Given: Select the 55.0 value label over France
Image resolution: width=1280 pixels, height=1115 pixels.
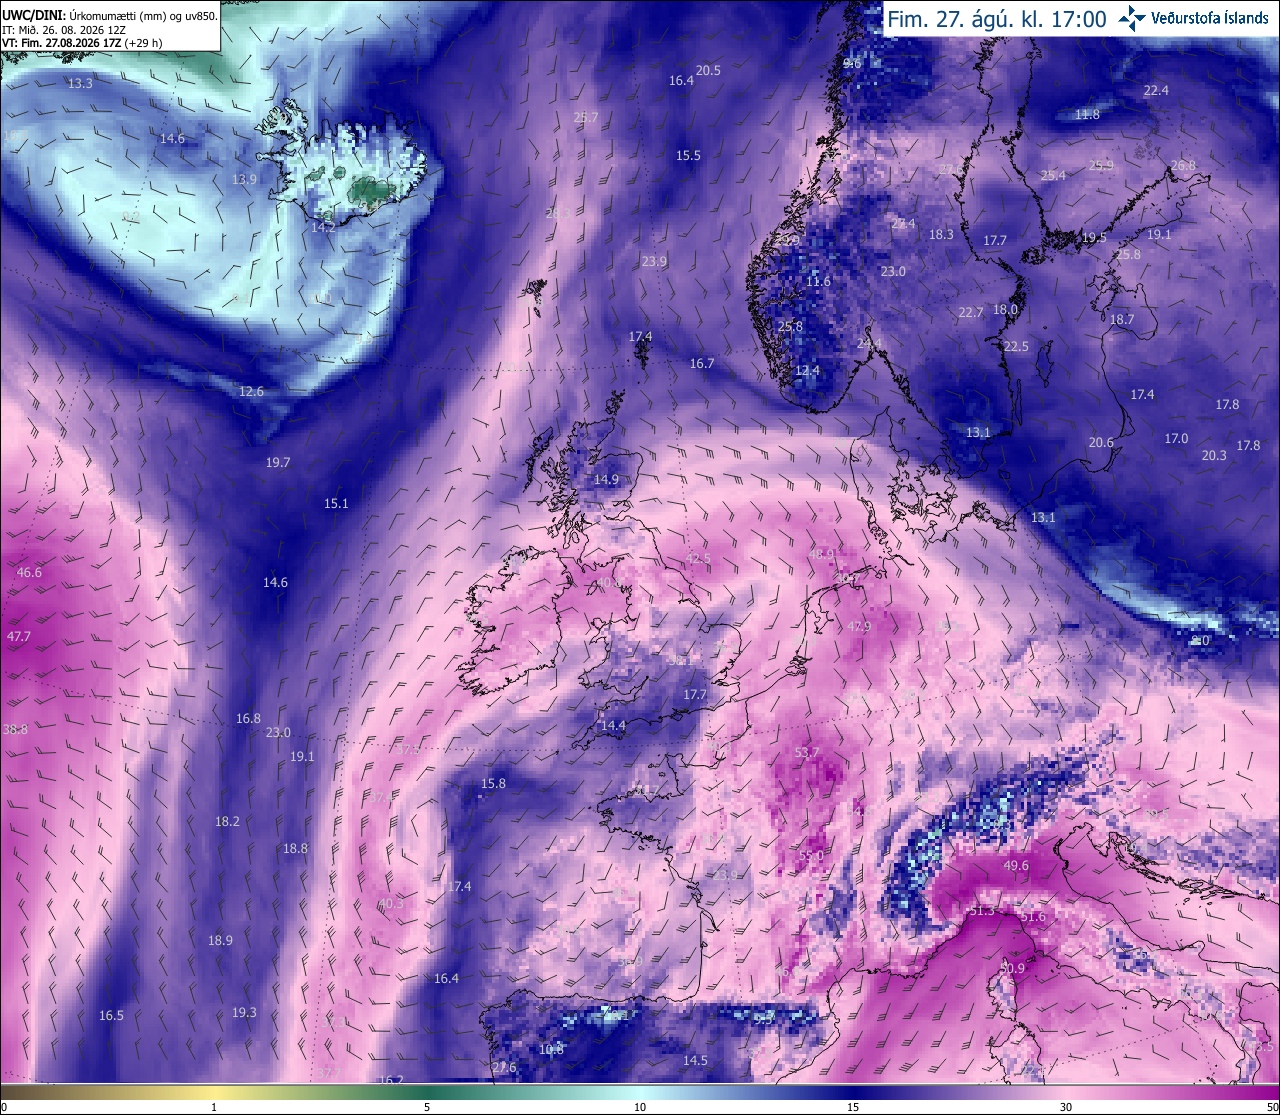Looking at the screenshot, I should coord(811,856).
